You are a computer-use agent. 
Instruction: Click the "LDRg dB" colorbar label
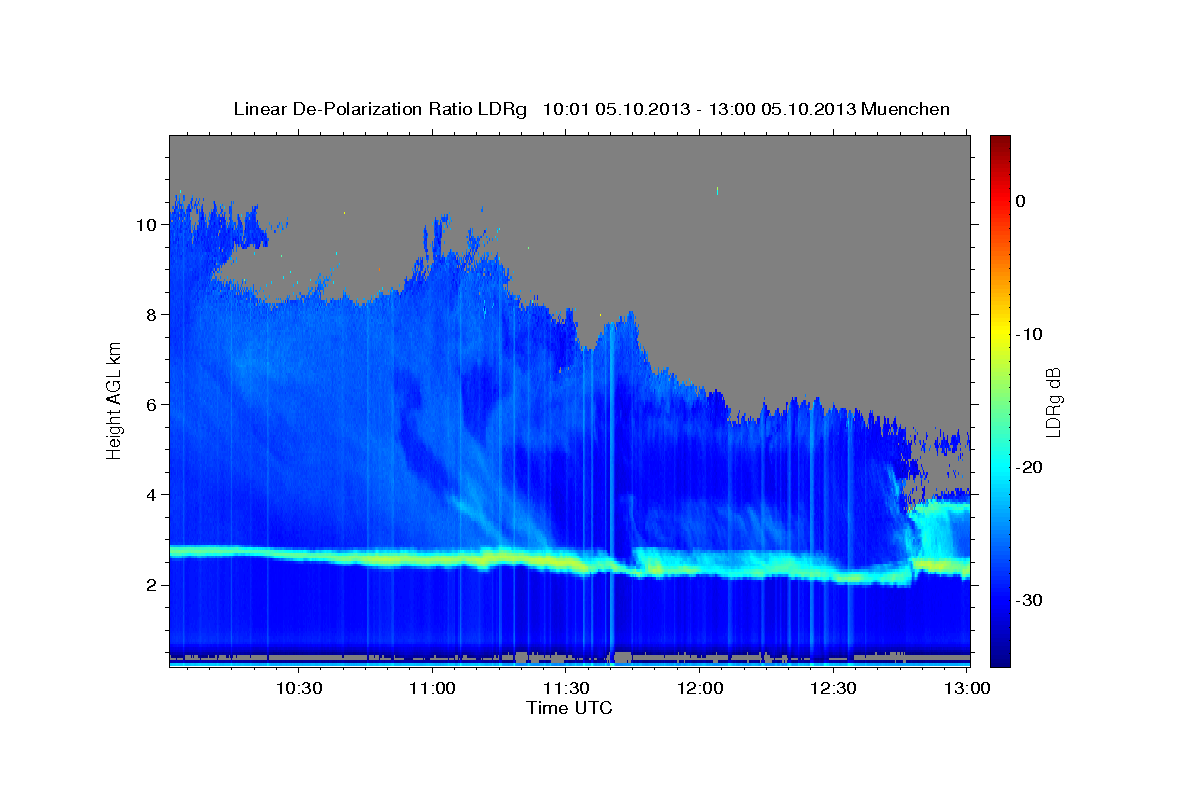click(x=1053, y=402)
